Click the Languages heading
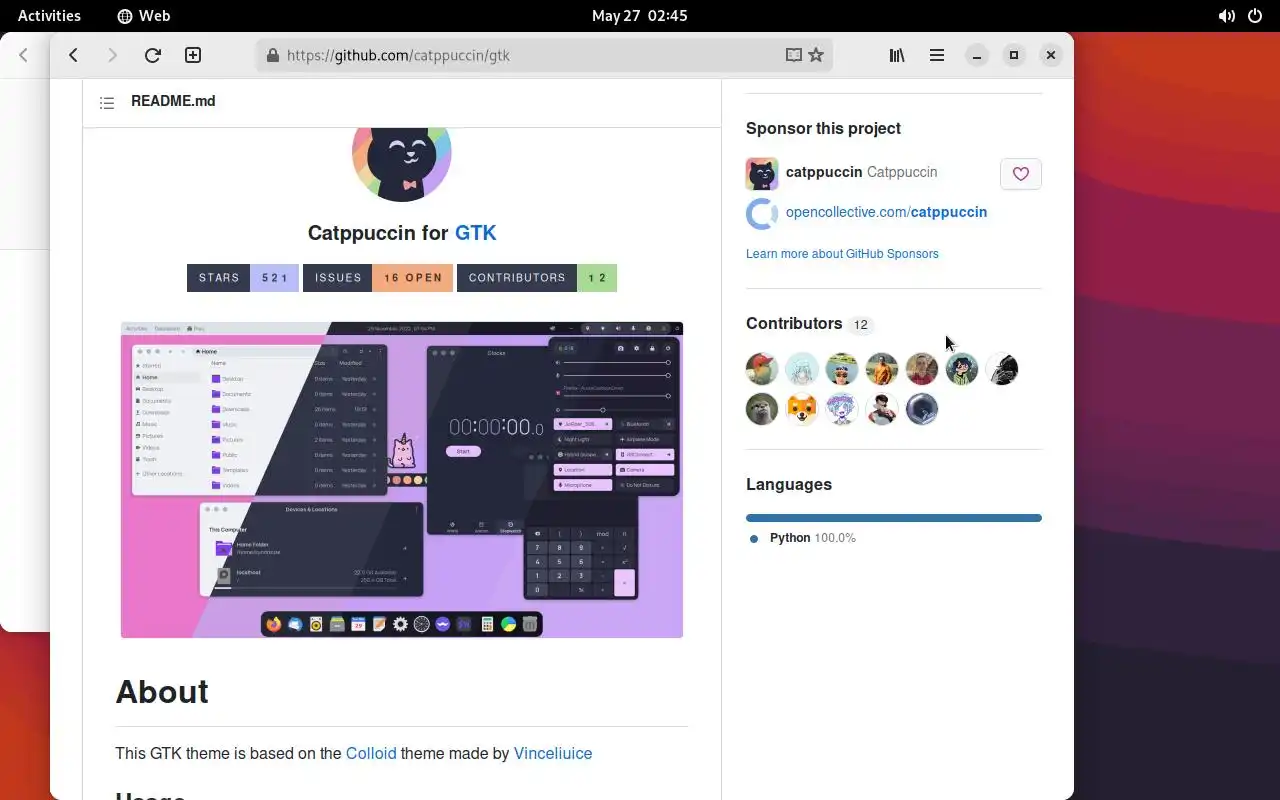Screen dimensions: 1280x800 [789, 484]
